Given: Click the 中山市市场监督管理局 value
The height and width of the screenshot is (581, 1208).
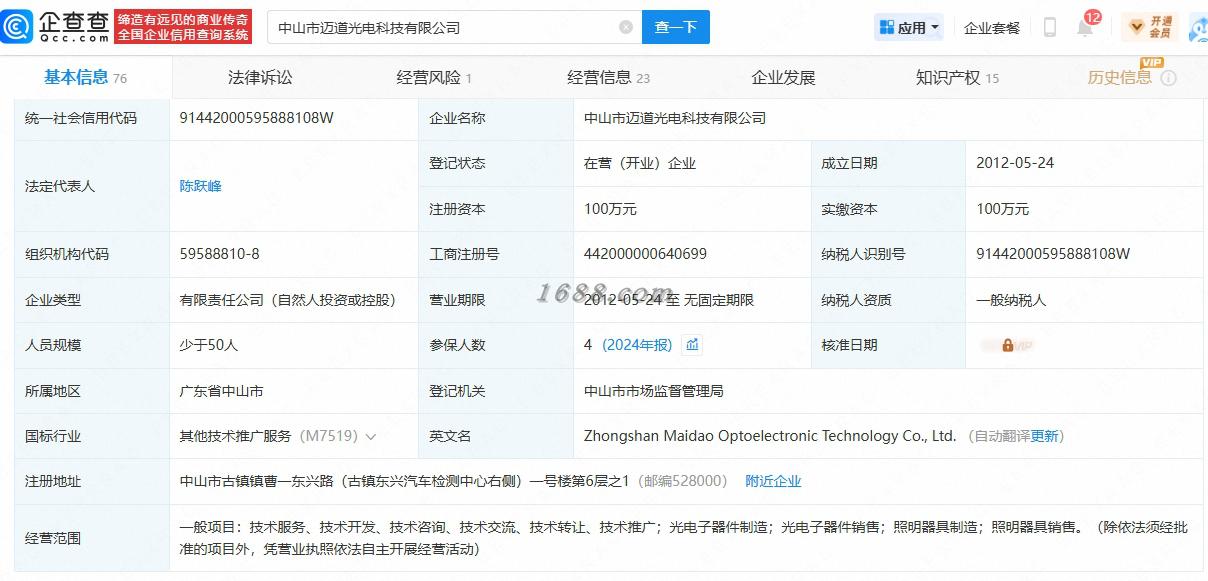Looking at the screenshot, I should pos(653,391).
